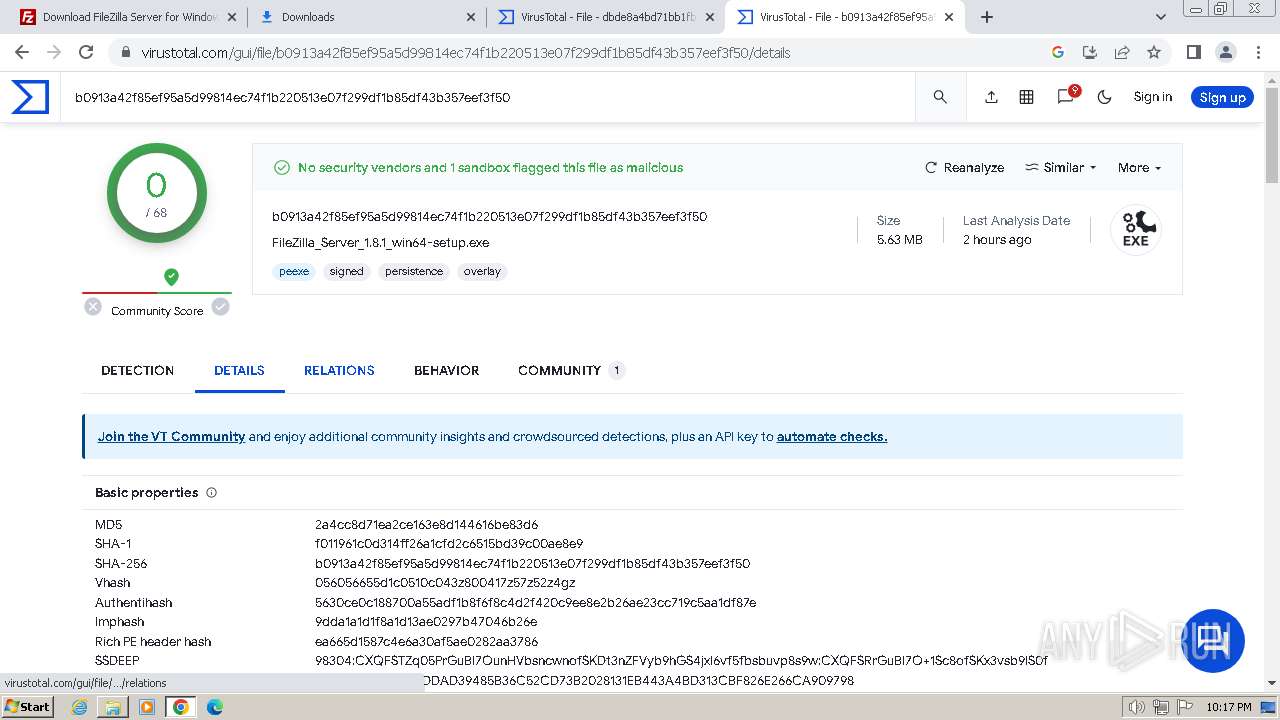The image size is (1280, 720).
Task: Click the Sign in link
Action: tap(1152, 97)
